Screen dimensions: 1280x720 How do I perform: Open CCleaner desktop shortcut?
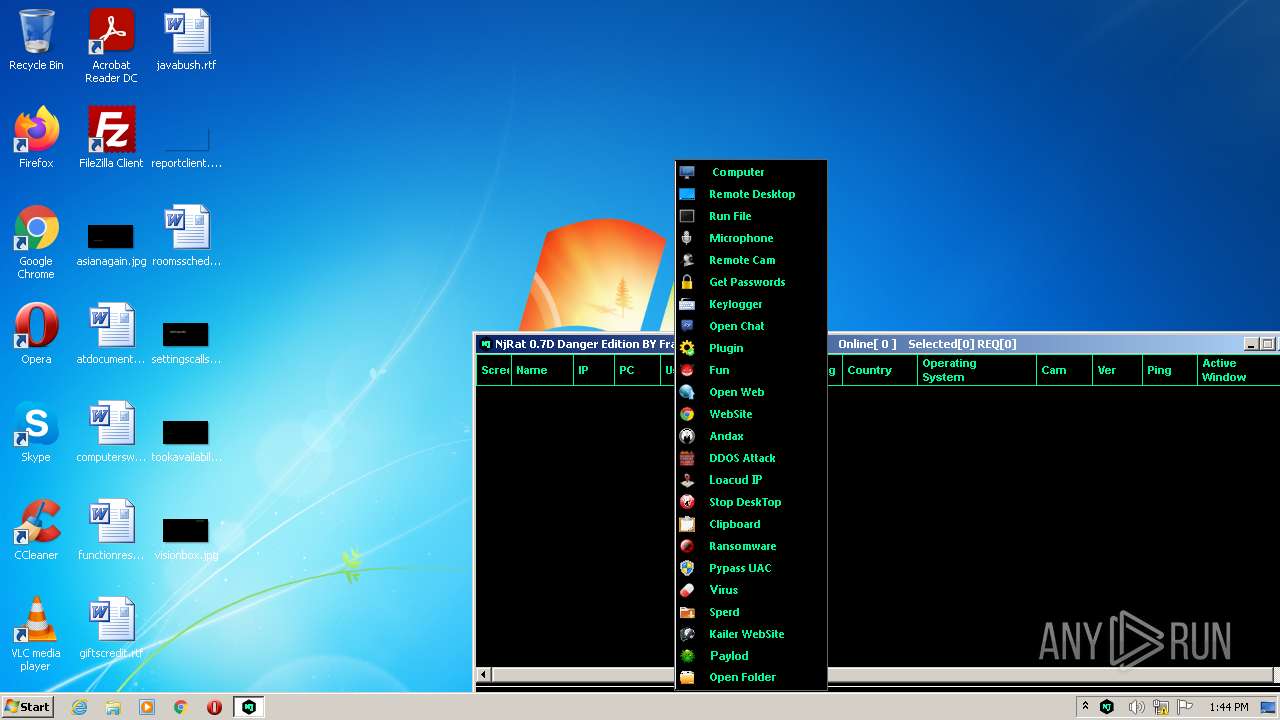36,530
